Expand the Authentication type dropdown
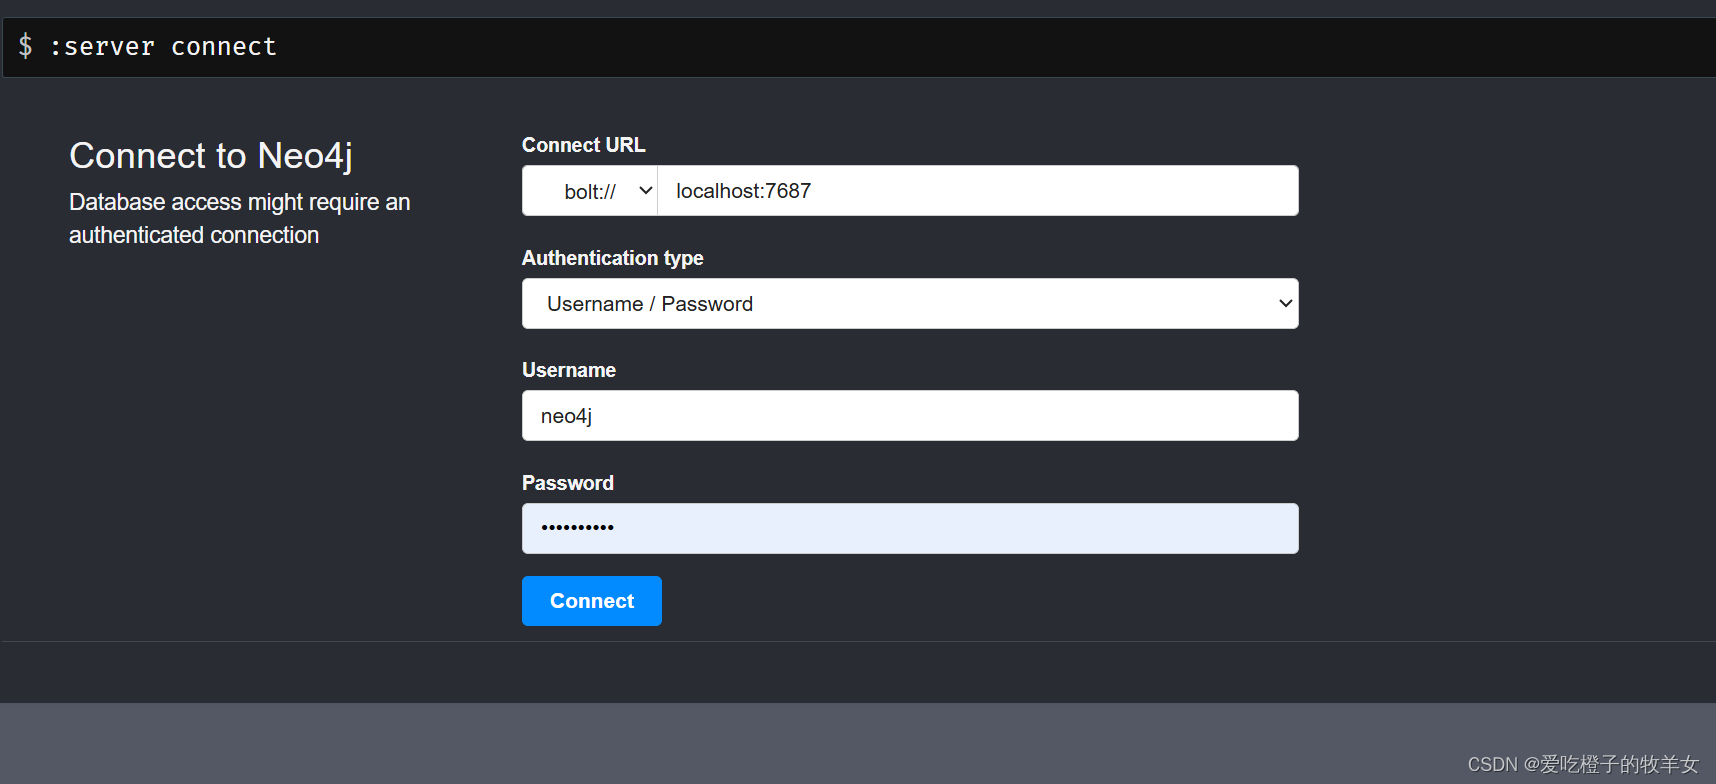 pyautogui.click(x=910, y=304)
